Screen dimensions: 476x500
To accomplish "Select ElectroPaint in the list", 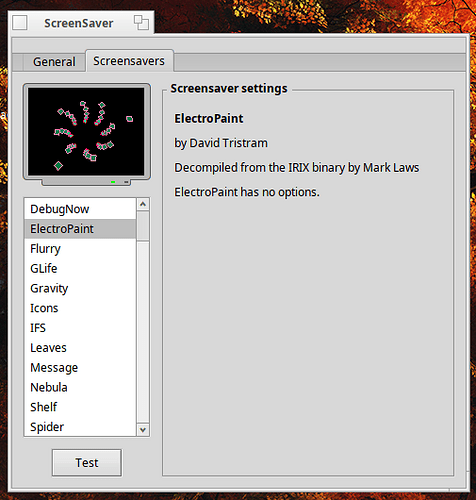I will click(x=80, y=229).
